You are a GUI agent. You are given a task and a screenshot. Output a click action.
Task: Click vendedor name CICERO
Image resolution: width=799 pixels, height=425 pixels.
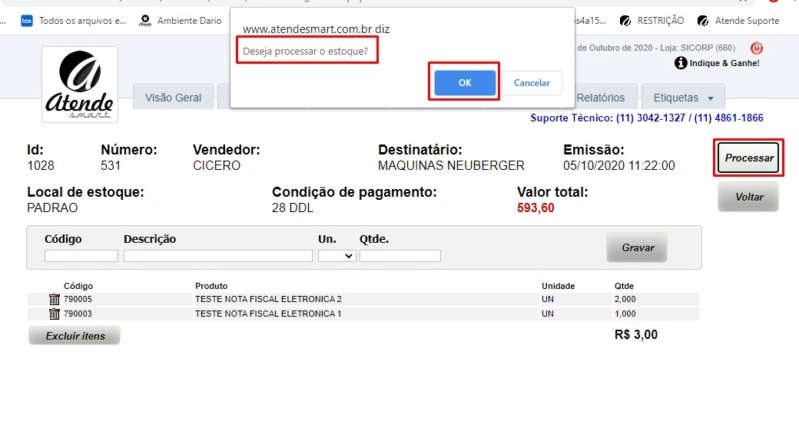[217, 166]
